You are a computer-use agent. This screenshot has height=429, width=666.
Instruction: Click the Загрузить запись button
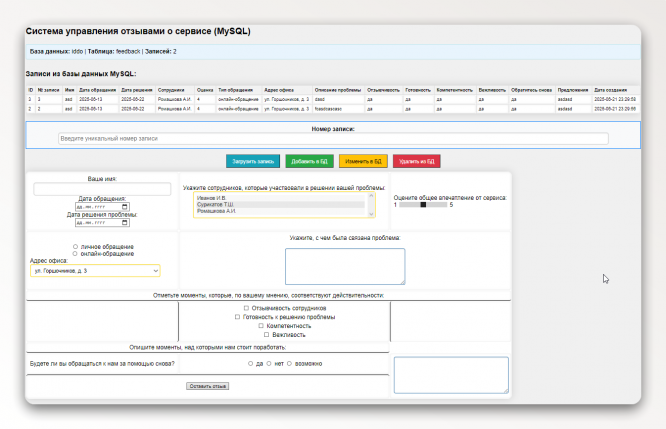pos(252,161)
